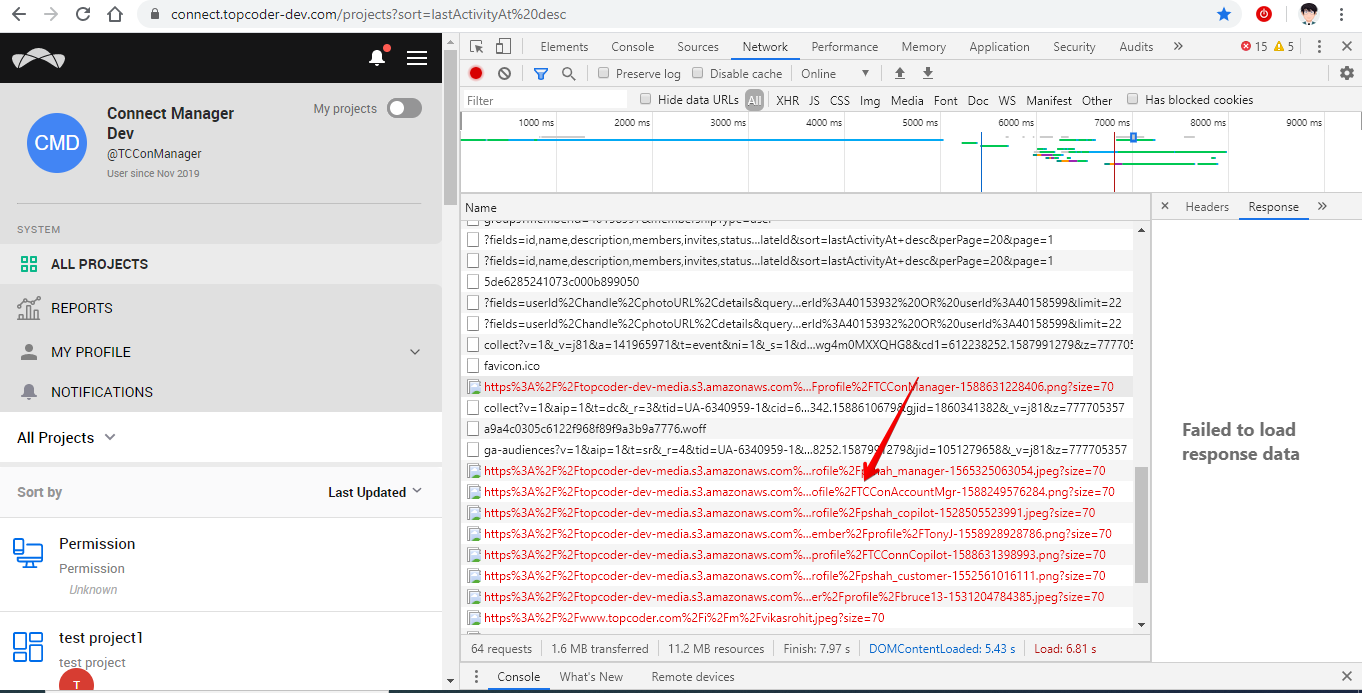1362x693 pixels.
Task: Enable the Preserve log checkbox
Action: (603, 73)
